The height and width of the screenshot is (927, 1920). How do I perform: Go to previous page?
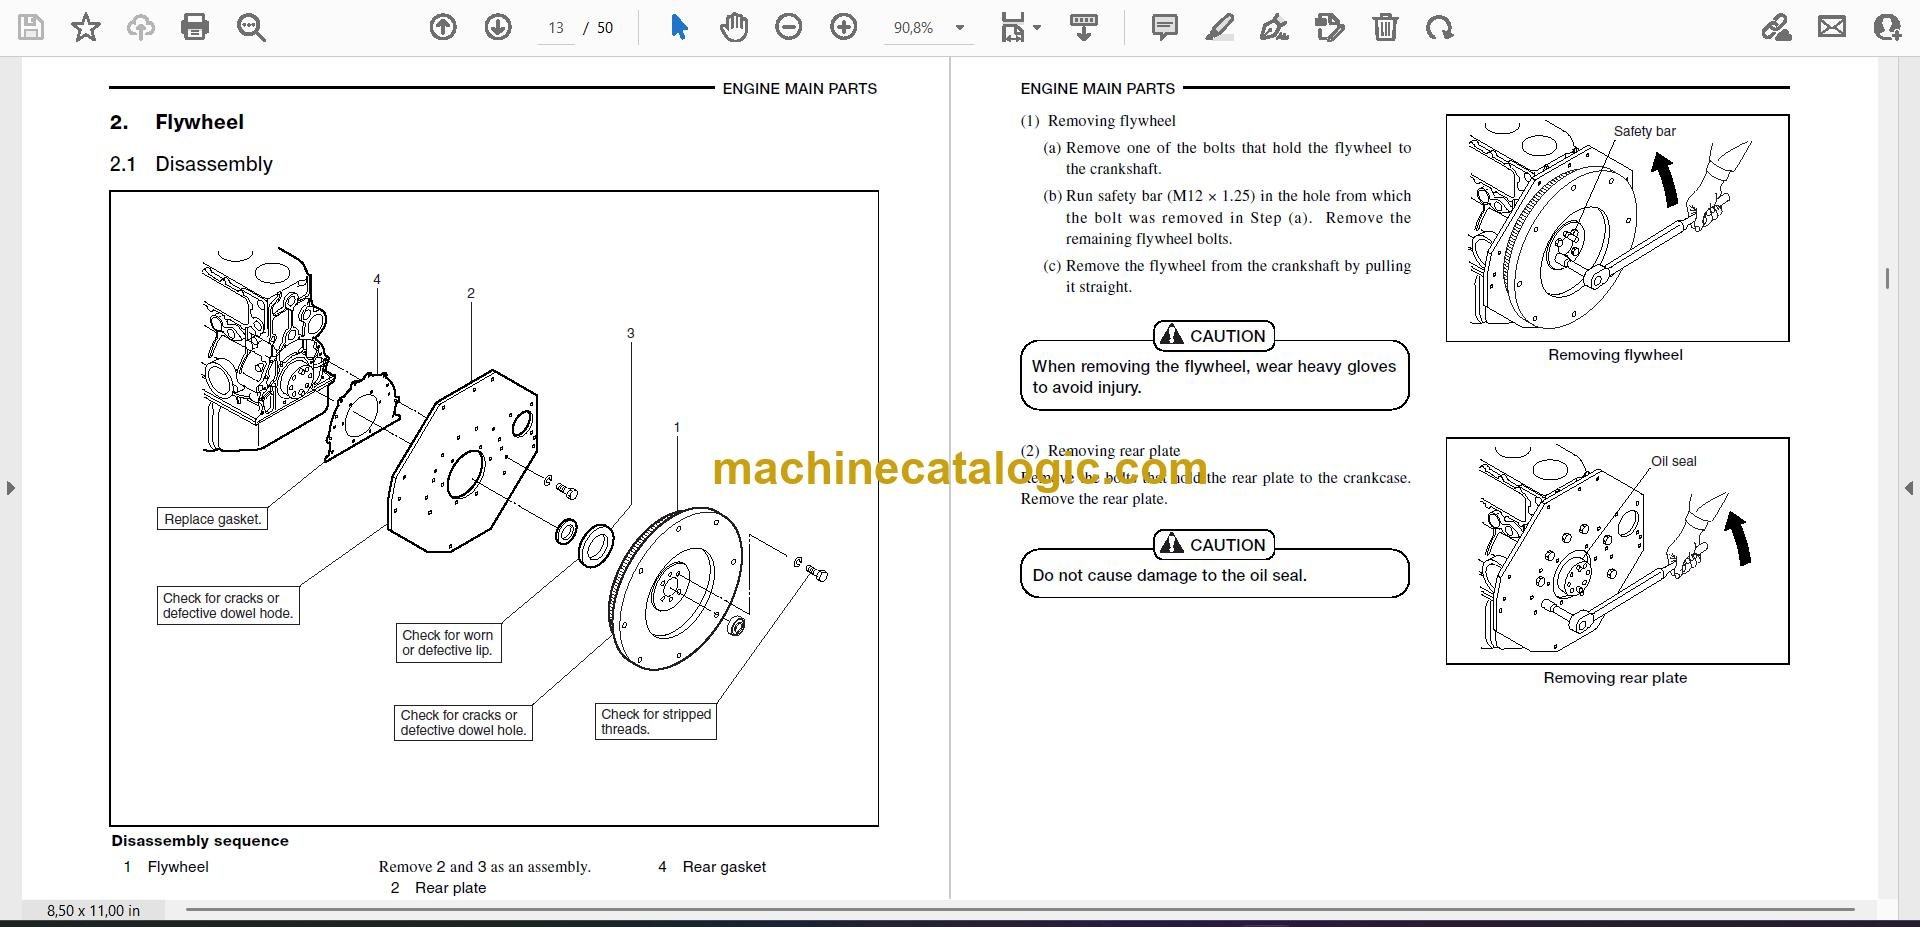point(443,27)
